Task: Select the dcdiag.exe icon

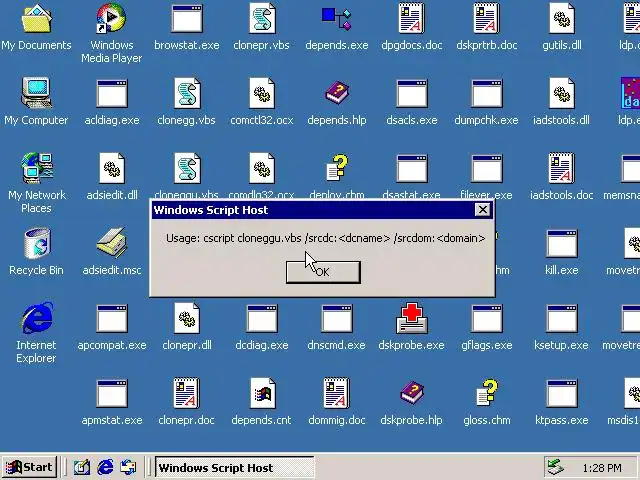Action: tap(262, 319)
